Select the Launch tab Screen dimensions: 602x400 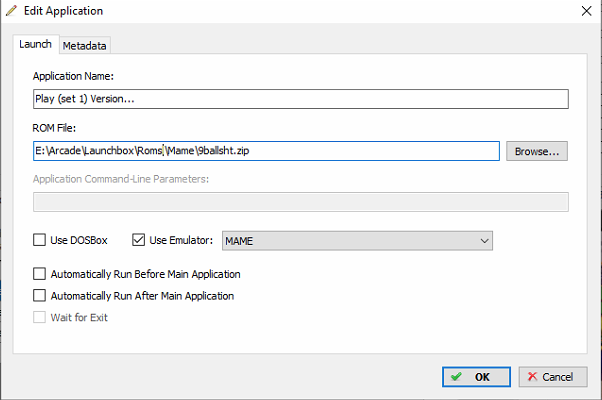tap(35, 44)
